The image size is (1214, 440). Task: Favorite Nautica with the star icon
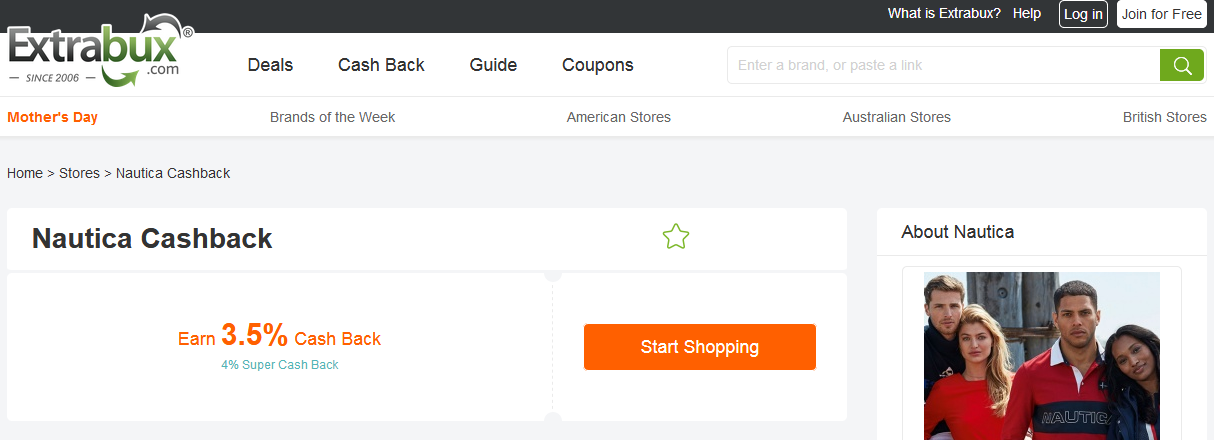(x=676, y=237)
